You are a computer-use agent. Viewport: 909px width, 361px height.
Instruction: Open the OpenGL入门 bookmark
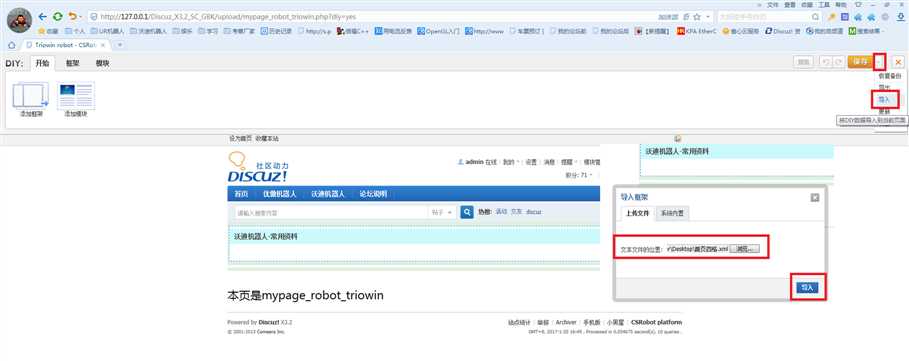[438, 31]
